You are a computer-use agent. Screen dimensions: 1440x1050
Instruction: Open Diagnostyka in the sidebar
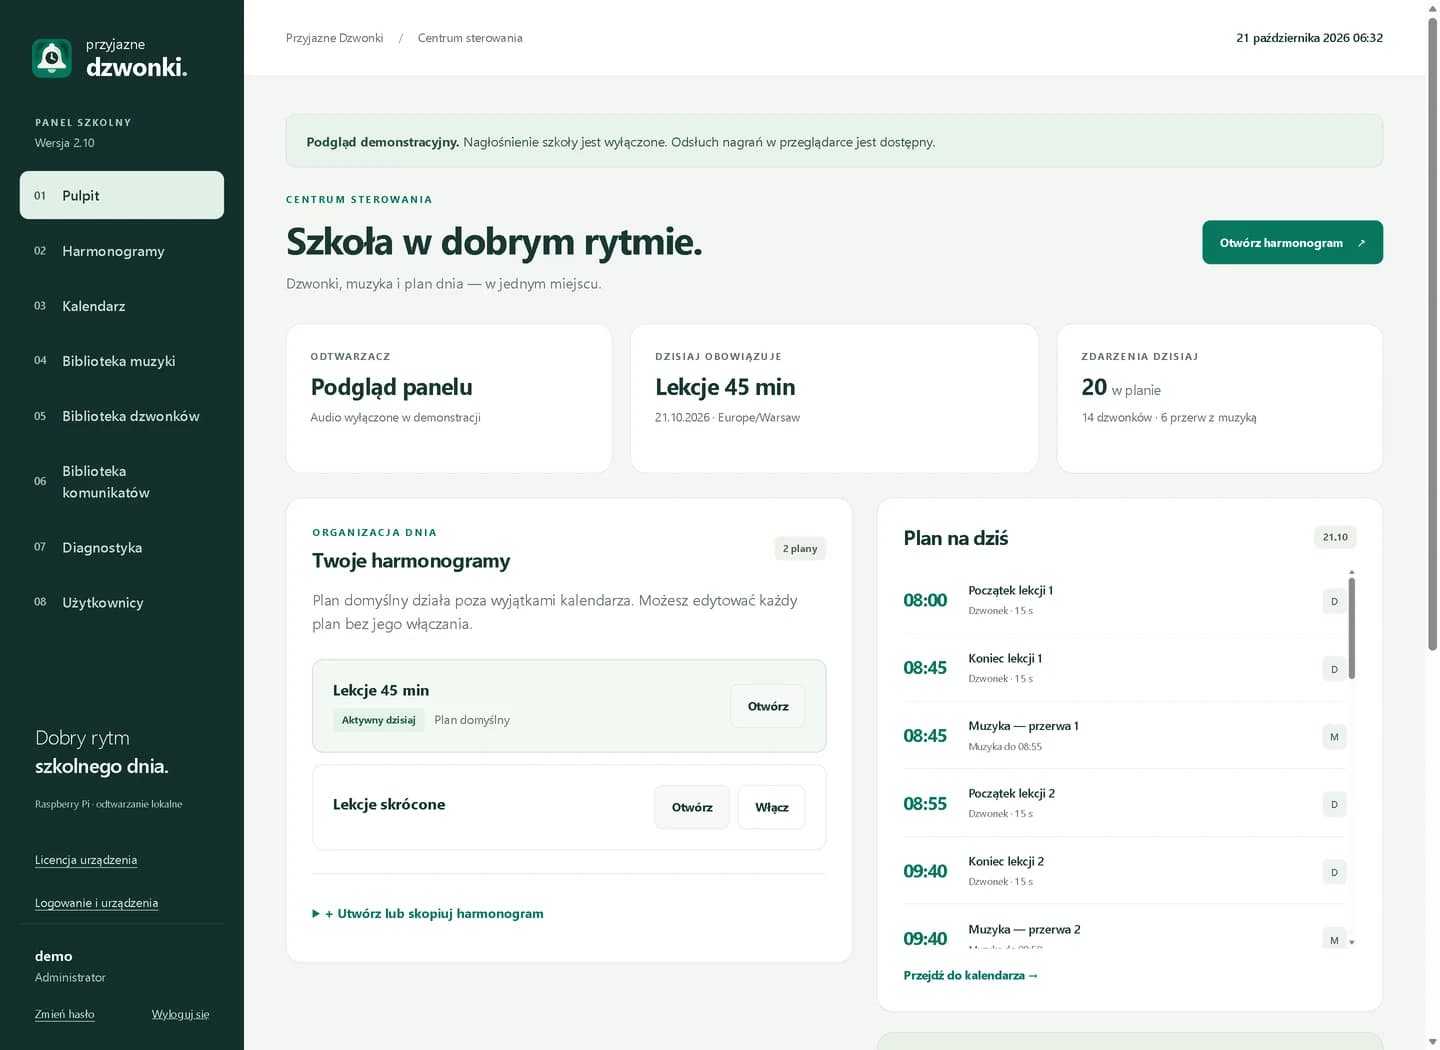click(122, 547)
